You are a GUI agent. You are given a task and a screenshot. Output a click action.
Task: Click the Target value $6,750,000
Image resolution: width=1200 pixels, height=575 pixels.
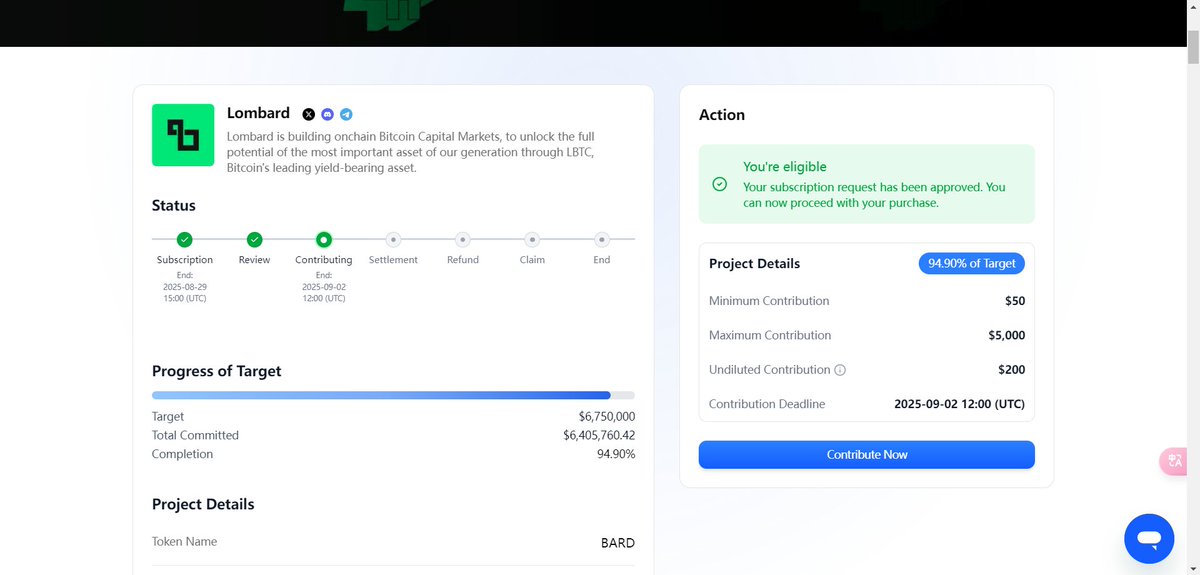[x=607, y=416]
